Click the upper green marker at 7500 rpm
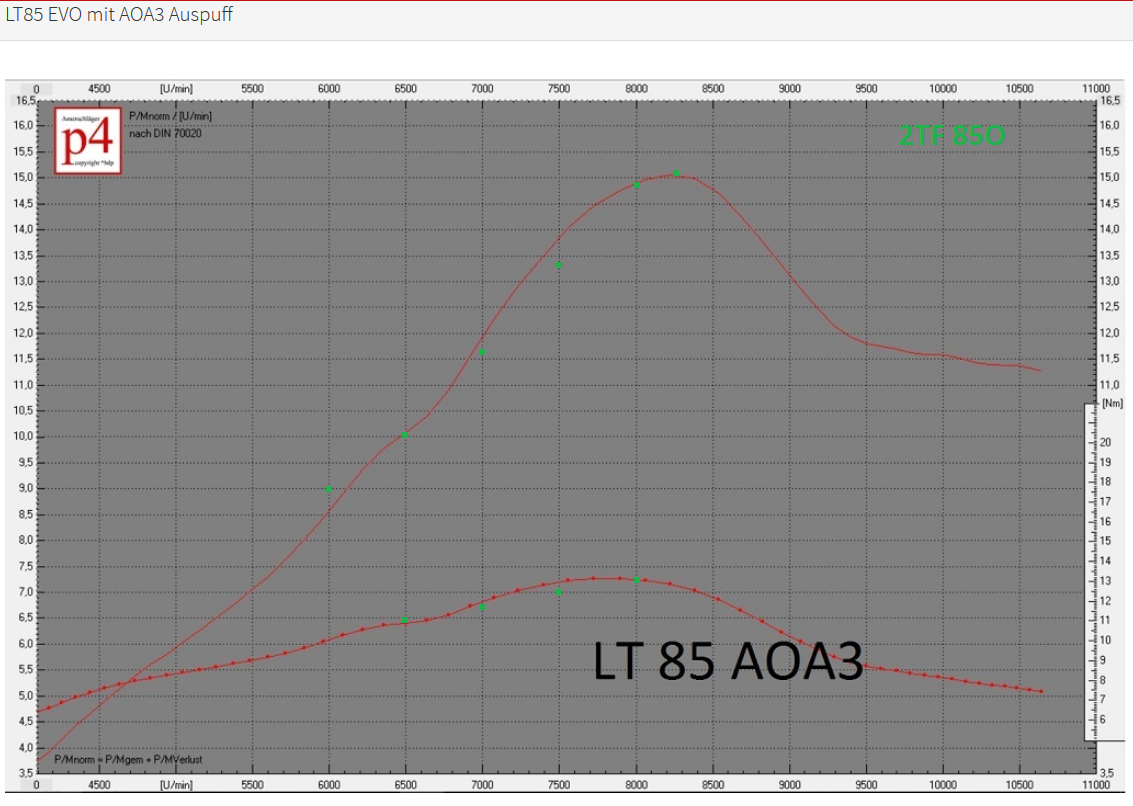Viewport: 1133px width, 806px height. click(559, 264)
